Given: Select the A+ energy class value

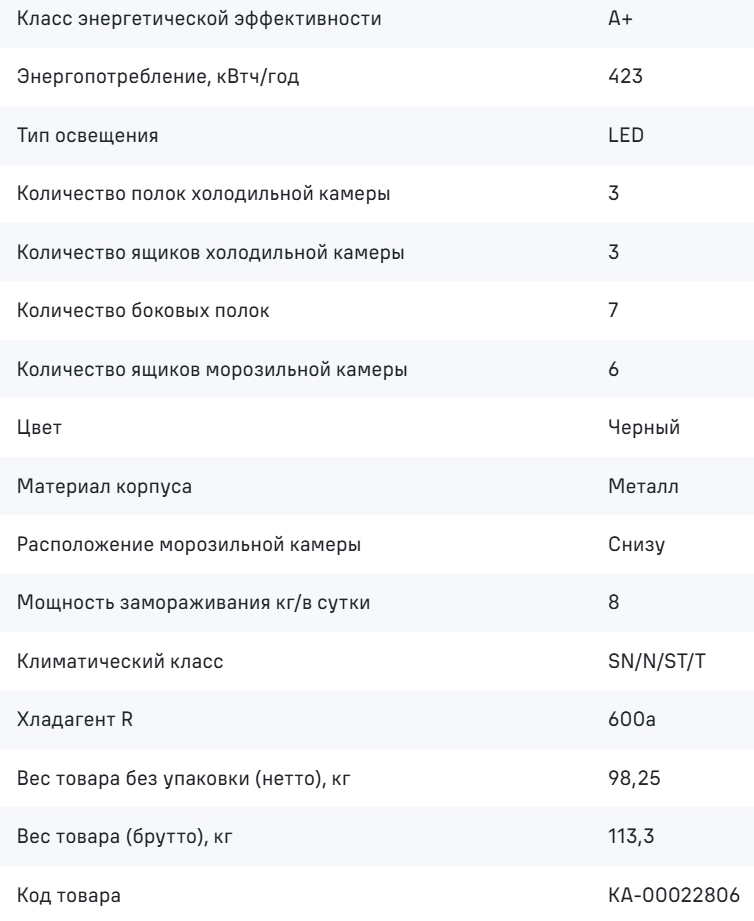Looking at the screenshot, I should 620,19.
